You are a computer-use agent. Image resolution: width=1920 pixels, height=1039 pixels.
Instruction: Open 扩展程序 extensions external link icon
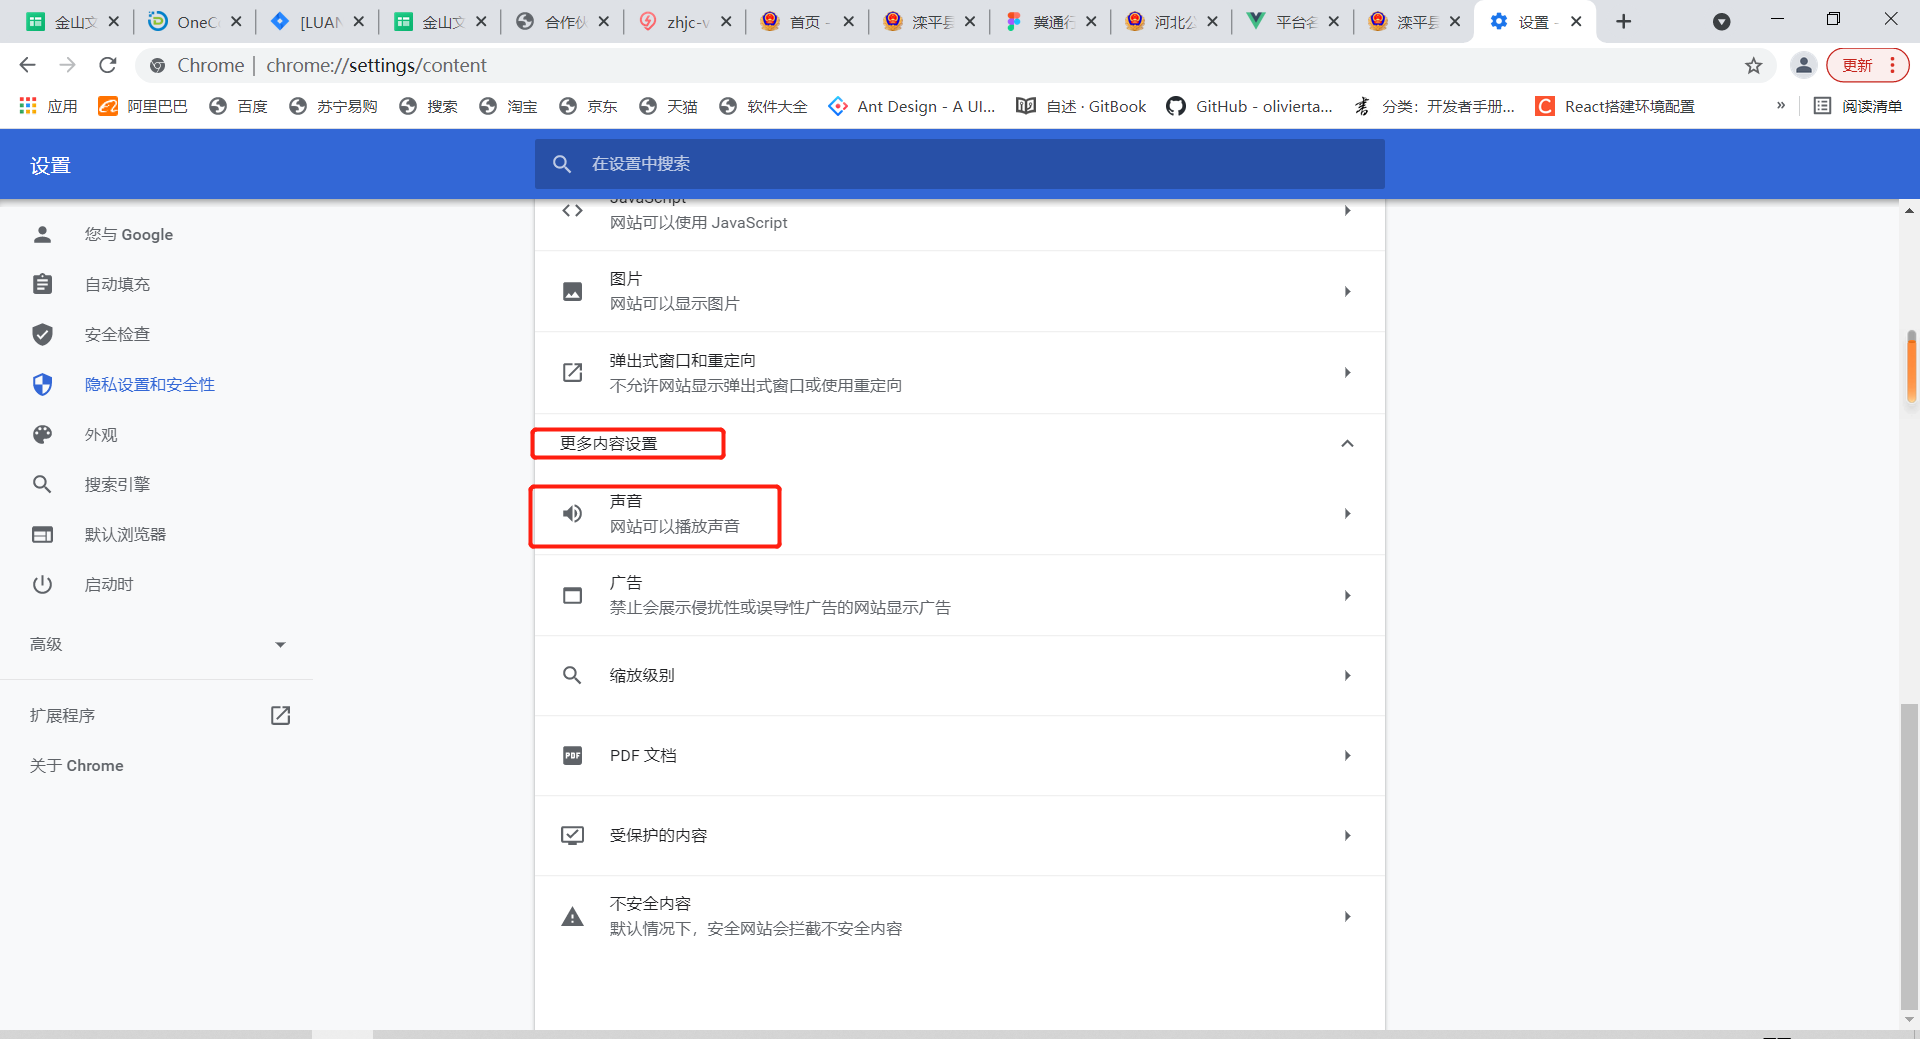(281, 715)
